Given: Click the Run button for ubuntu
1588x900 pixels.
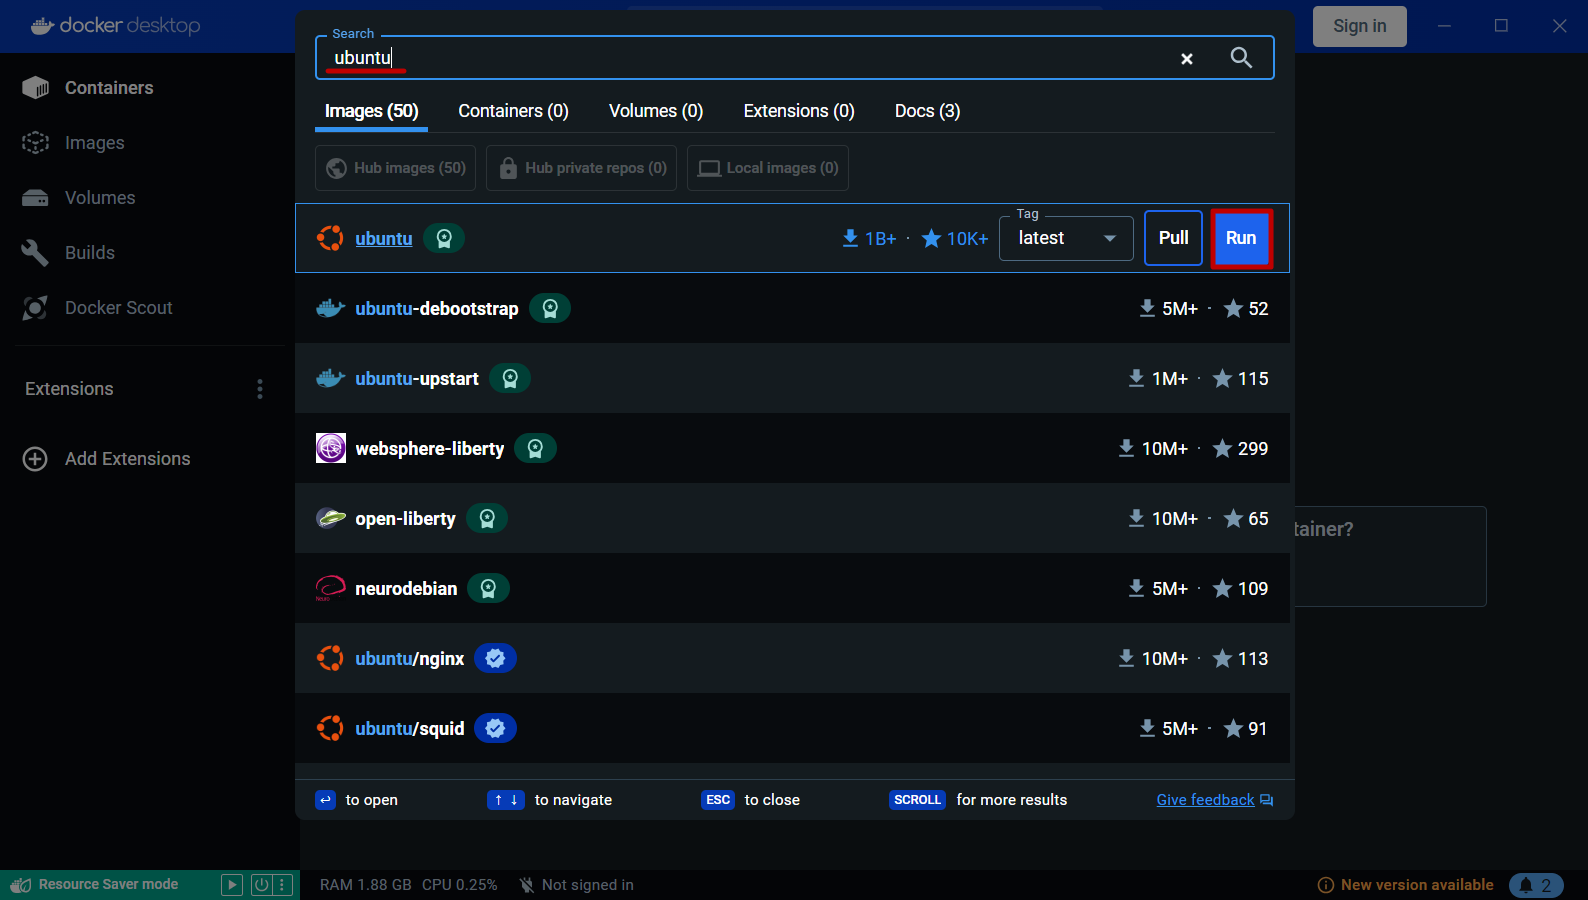Looking at the screenshot, I should [x=1241, y=238].
